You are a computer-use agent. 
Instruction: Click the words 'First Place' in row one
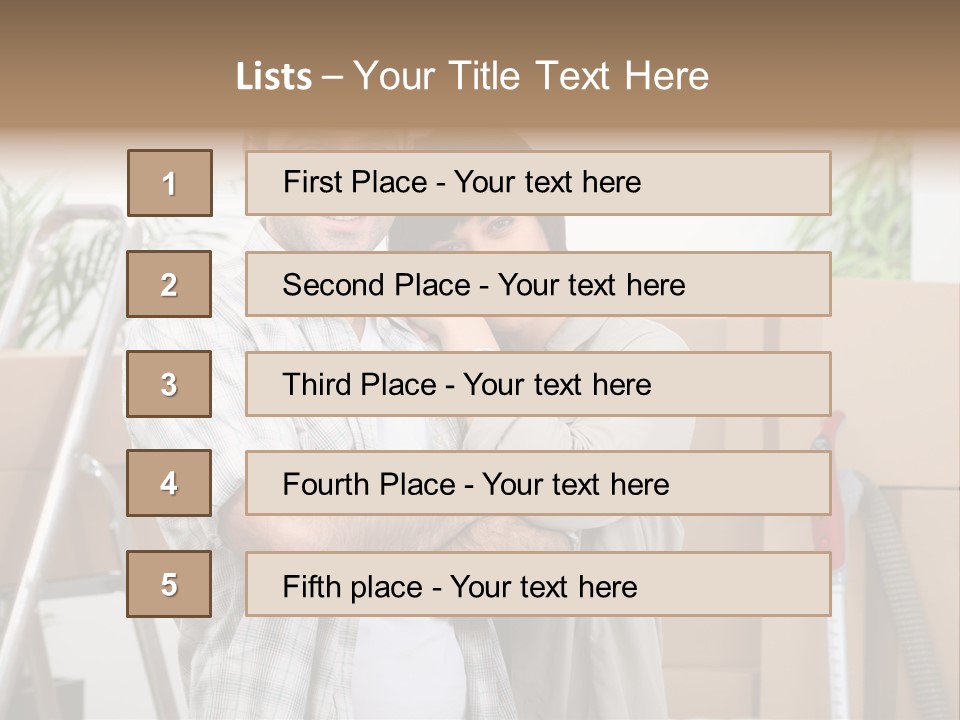[355, 182]
